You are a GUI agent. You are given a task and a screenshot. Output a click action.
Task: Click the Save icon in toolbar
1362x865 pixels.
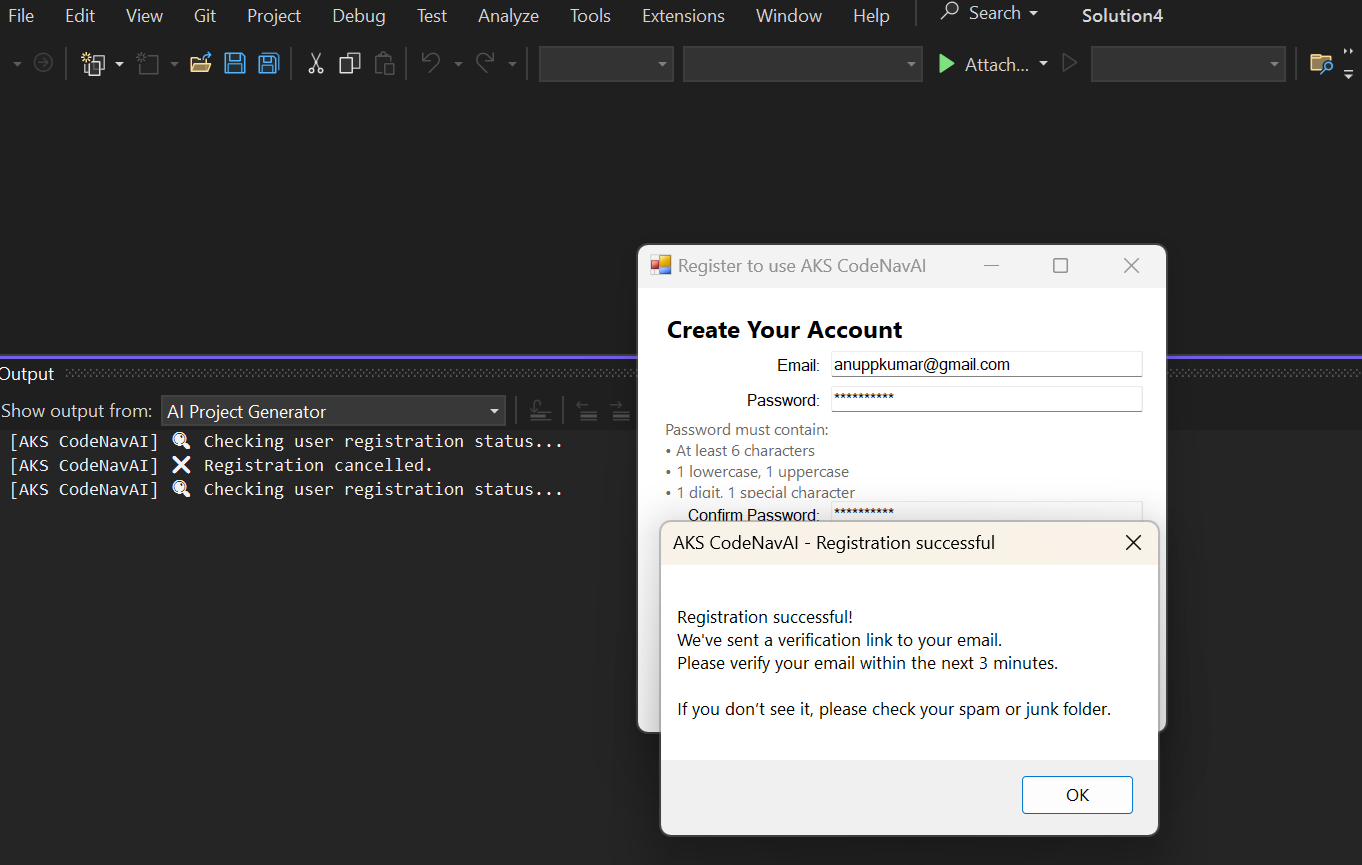coord(235,64)
